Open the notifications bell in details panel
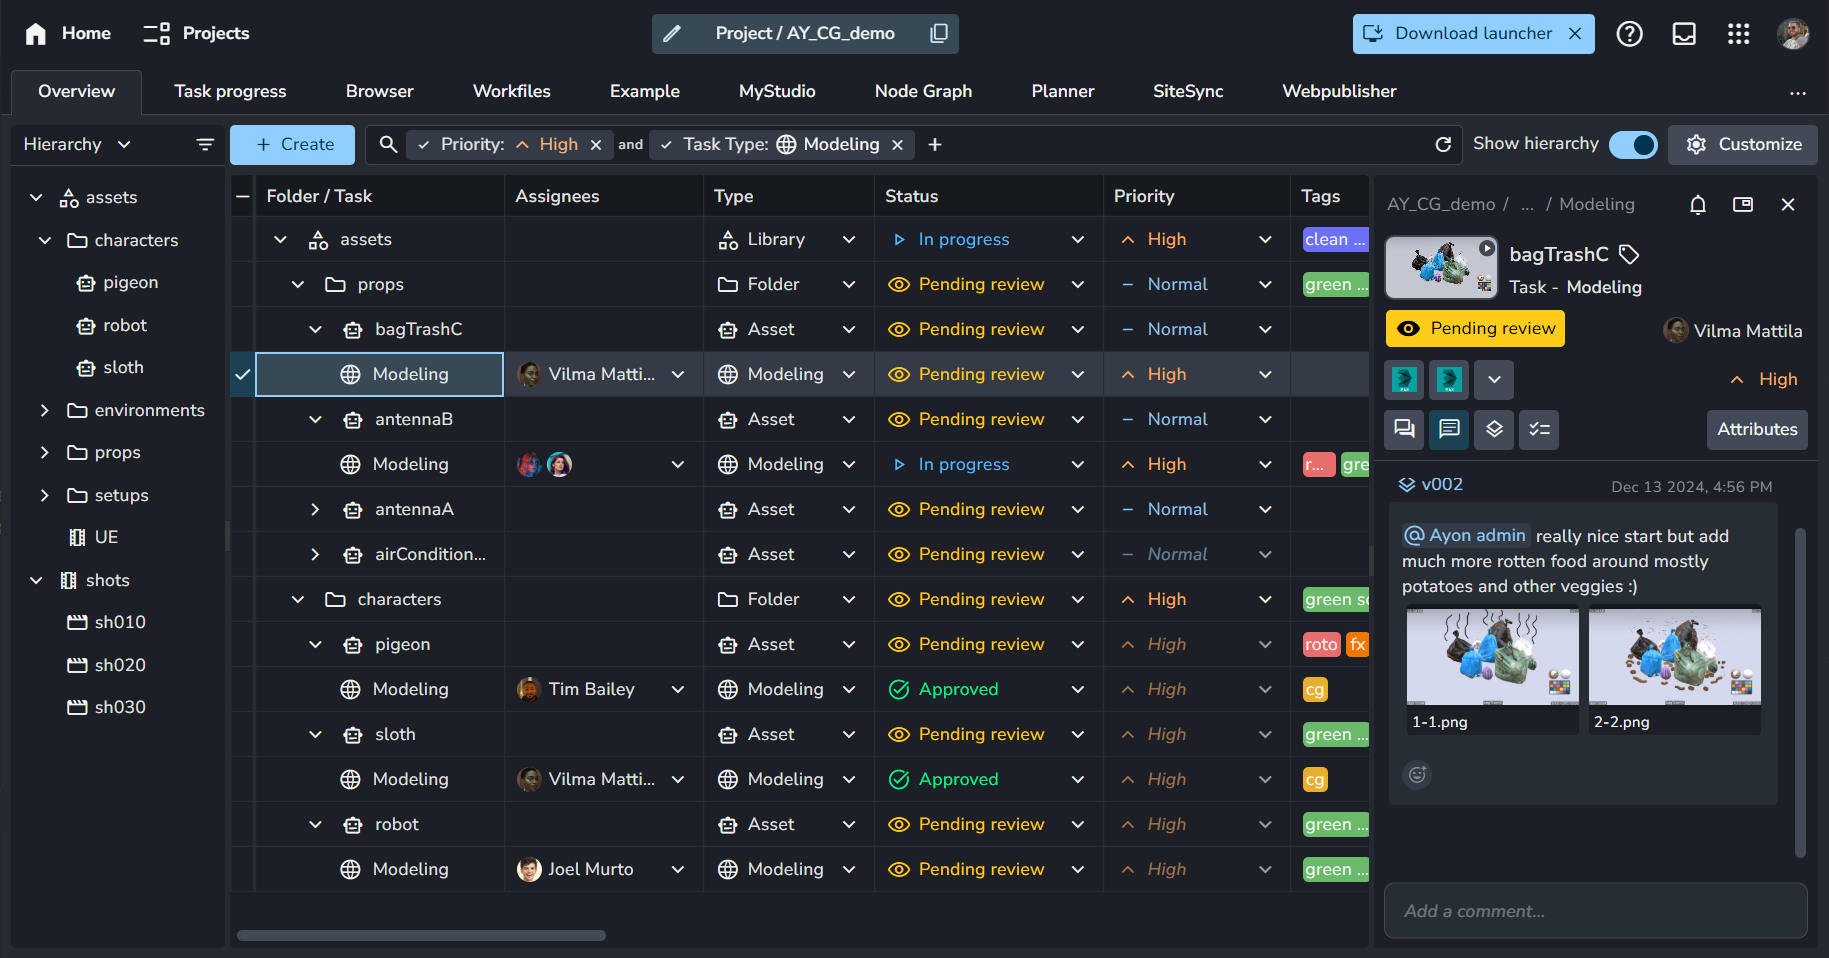This screenshot has width=1829, height=958. [x=1697, y=205]
